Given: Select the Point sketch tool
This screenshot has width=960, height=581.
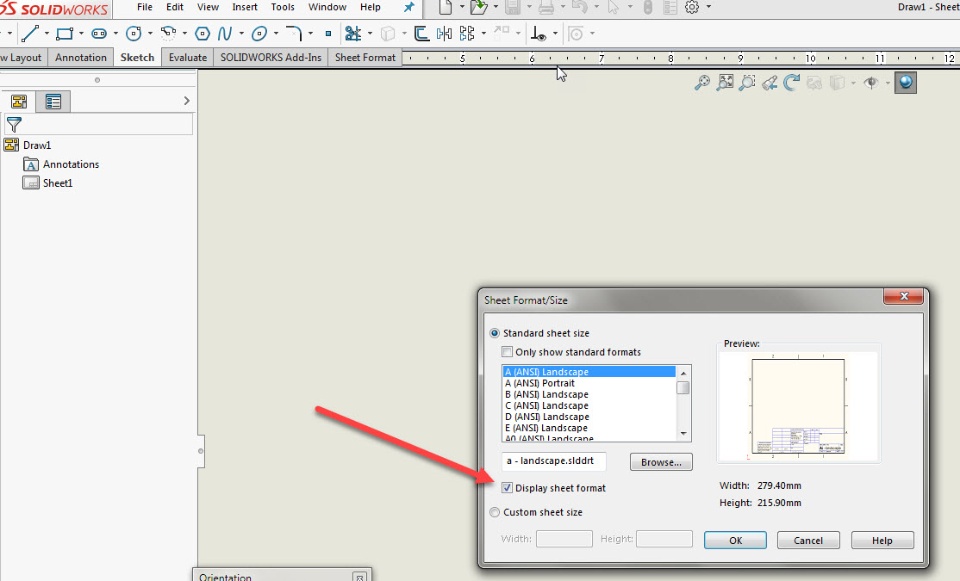Looking at the screenshot, I should coord(328,34).
